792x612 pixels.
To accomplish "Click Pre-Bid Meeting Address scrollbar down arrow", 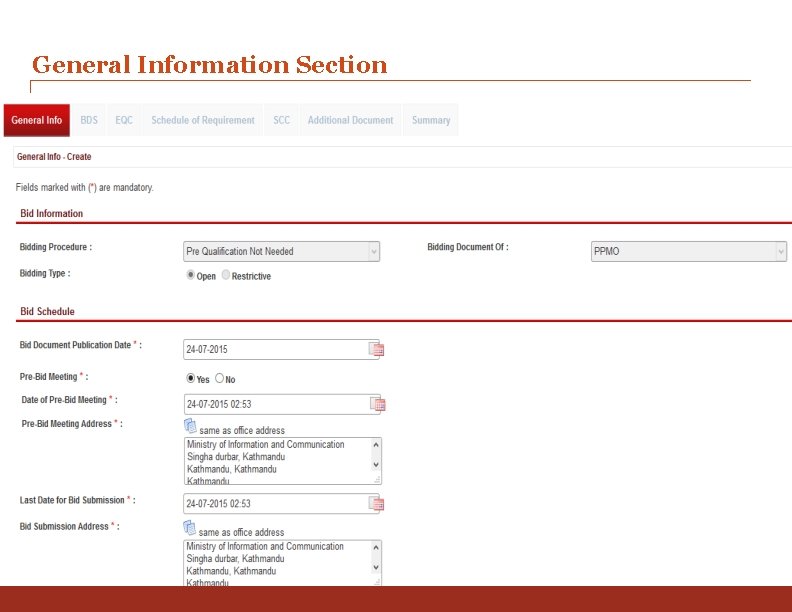I will [376, 465].
